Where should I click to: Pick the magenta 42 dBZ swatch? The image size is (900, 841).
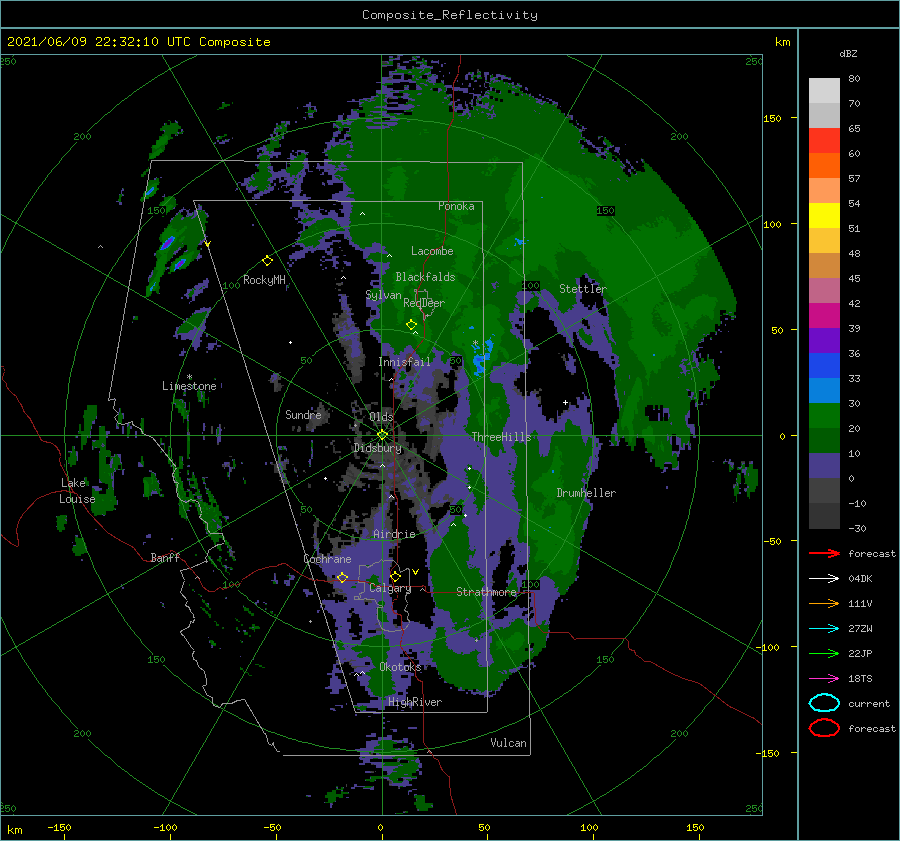[824, 315]
